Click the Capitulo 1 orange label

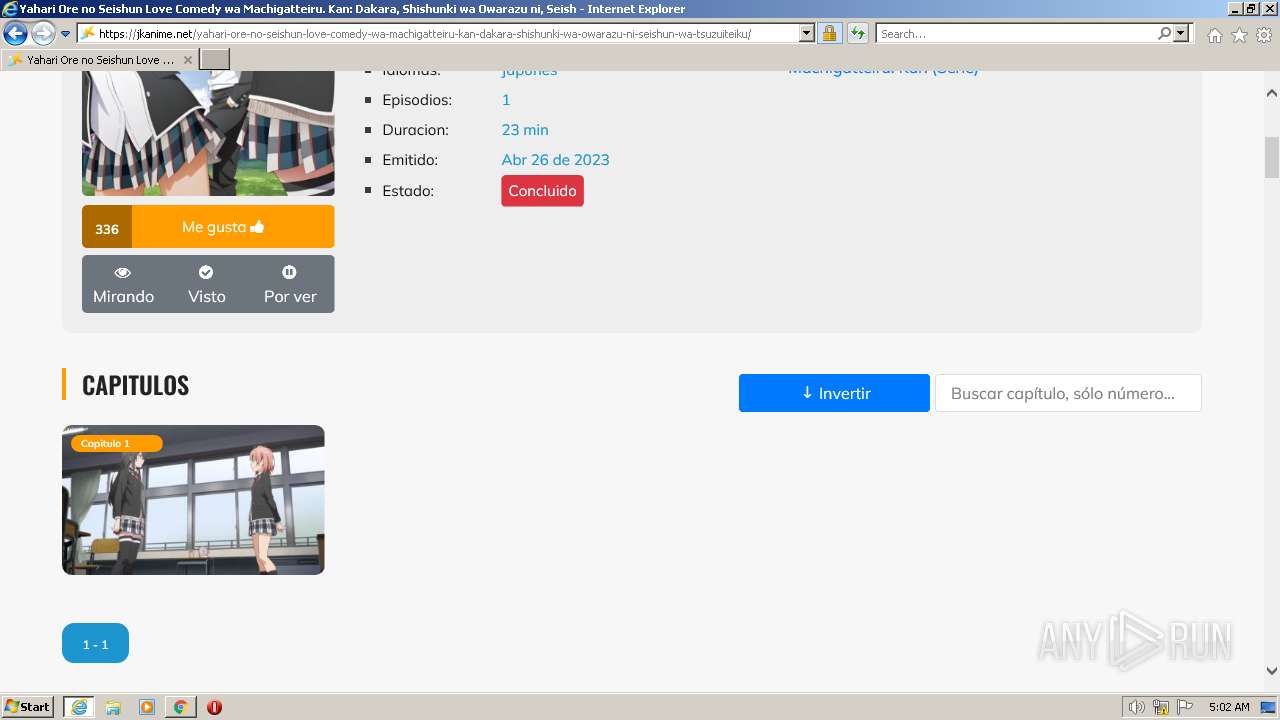pyautogui.click(x=115, y=443)
